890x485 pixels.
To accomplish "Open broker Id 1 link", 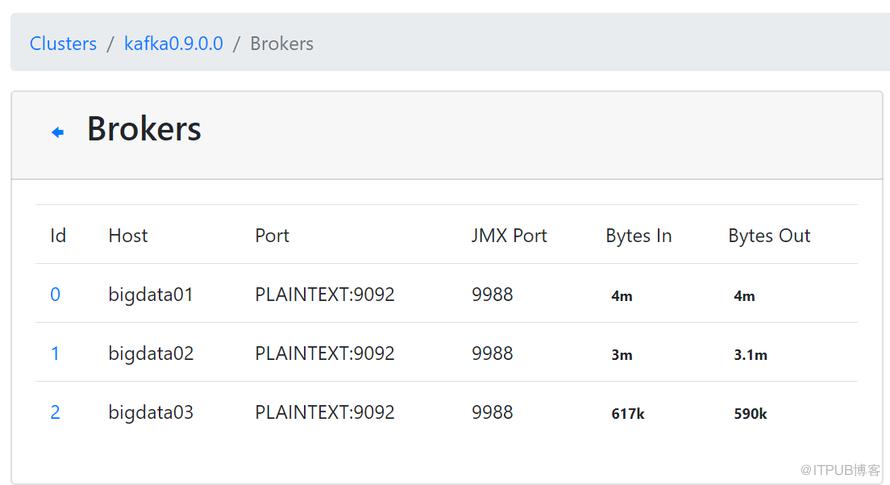I will (x=55, y=353).
